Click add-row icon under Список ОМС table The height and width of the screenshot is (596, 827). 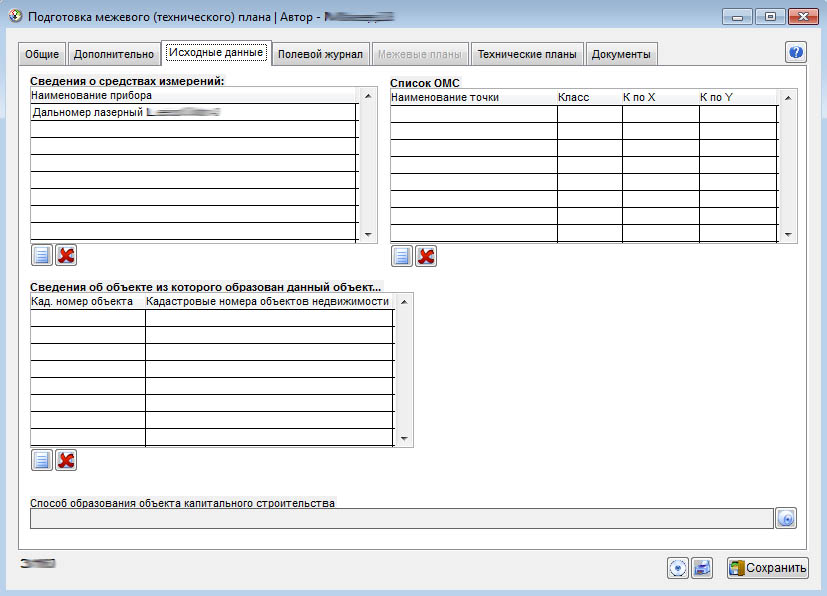click(x=401, y=256)
